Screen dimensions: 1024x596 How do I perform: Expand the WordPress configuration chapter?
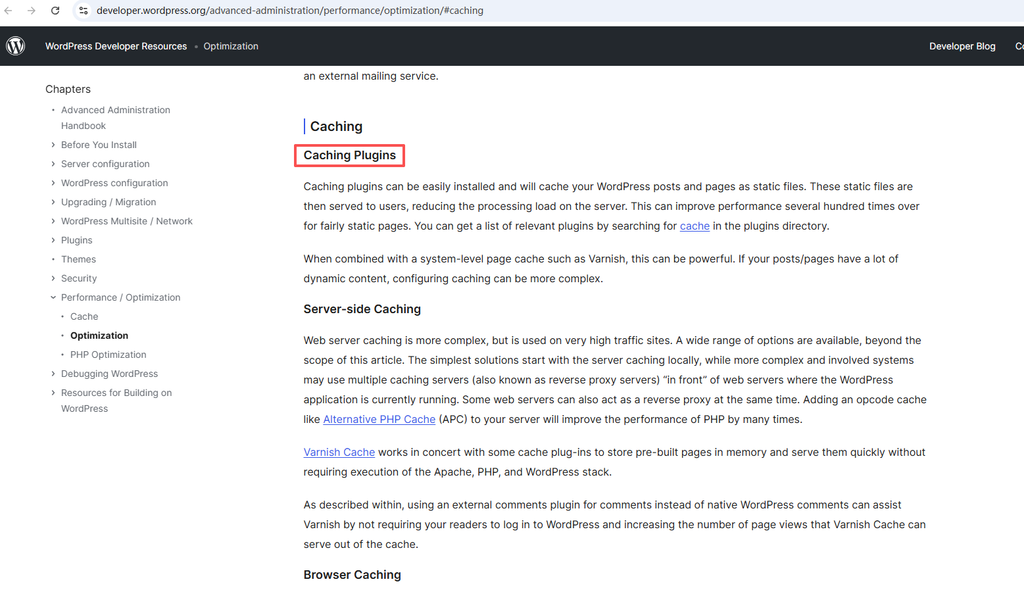point(53,183)
